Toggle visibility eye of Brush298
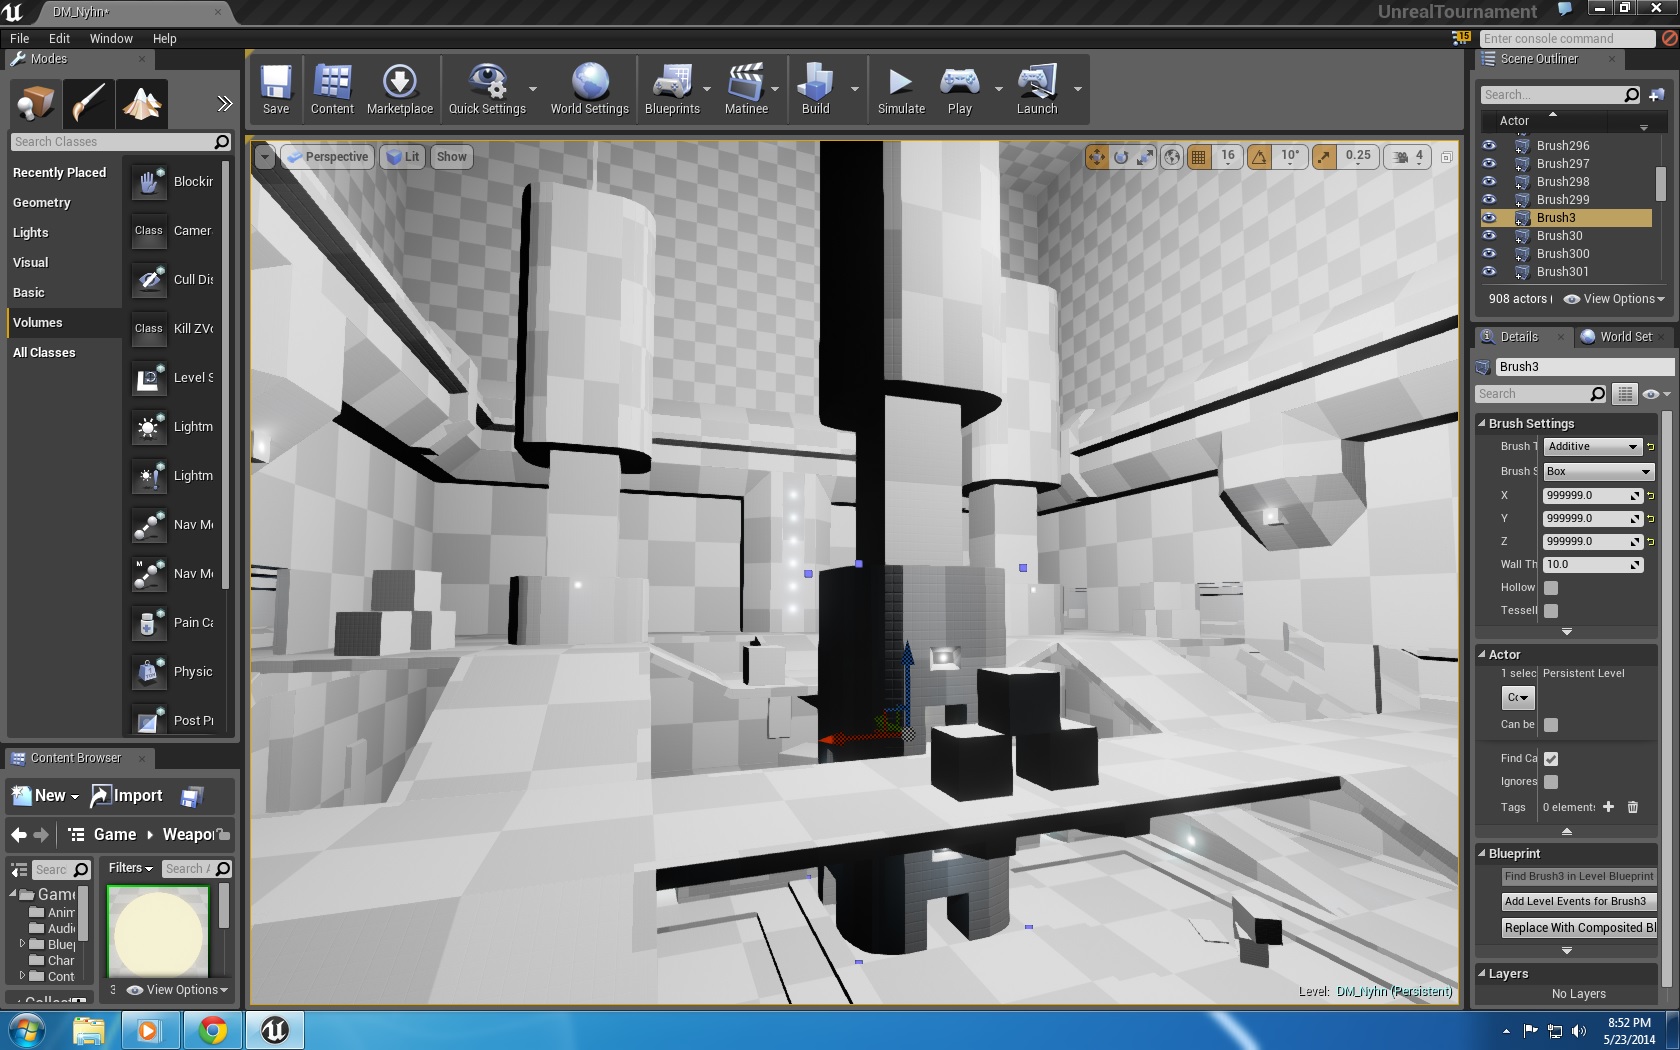The height and width of the screenshot is (1050, 1680). 1489,181
